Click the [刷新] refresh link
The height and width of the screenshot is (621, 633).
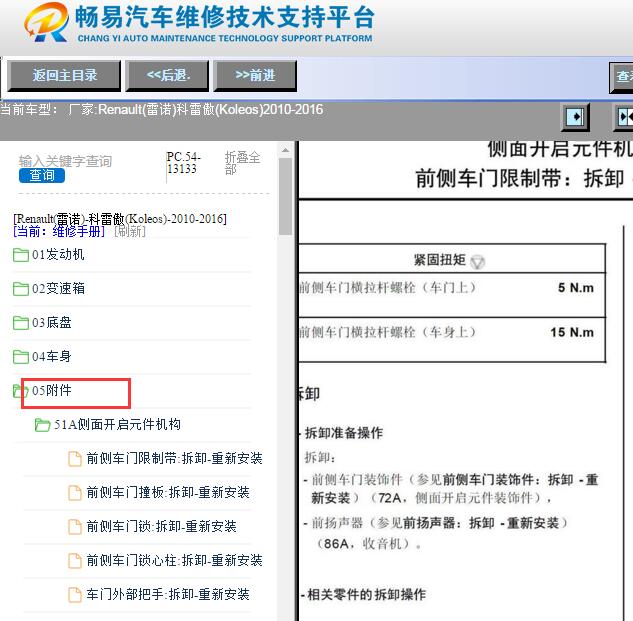[130, 232]
